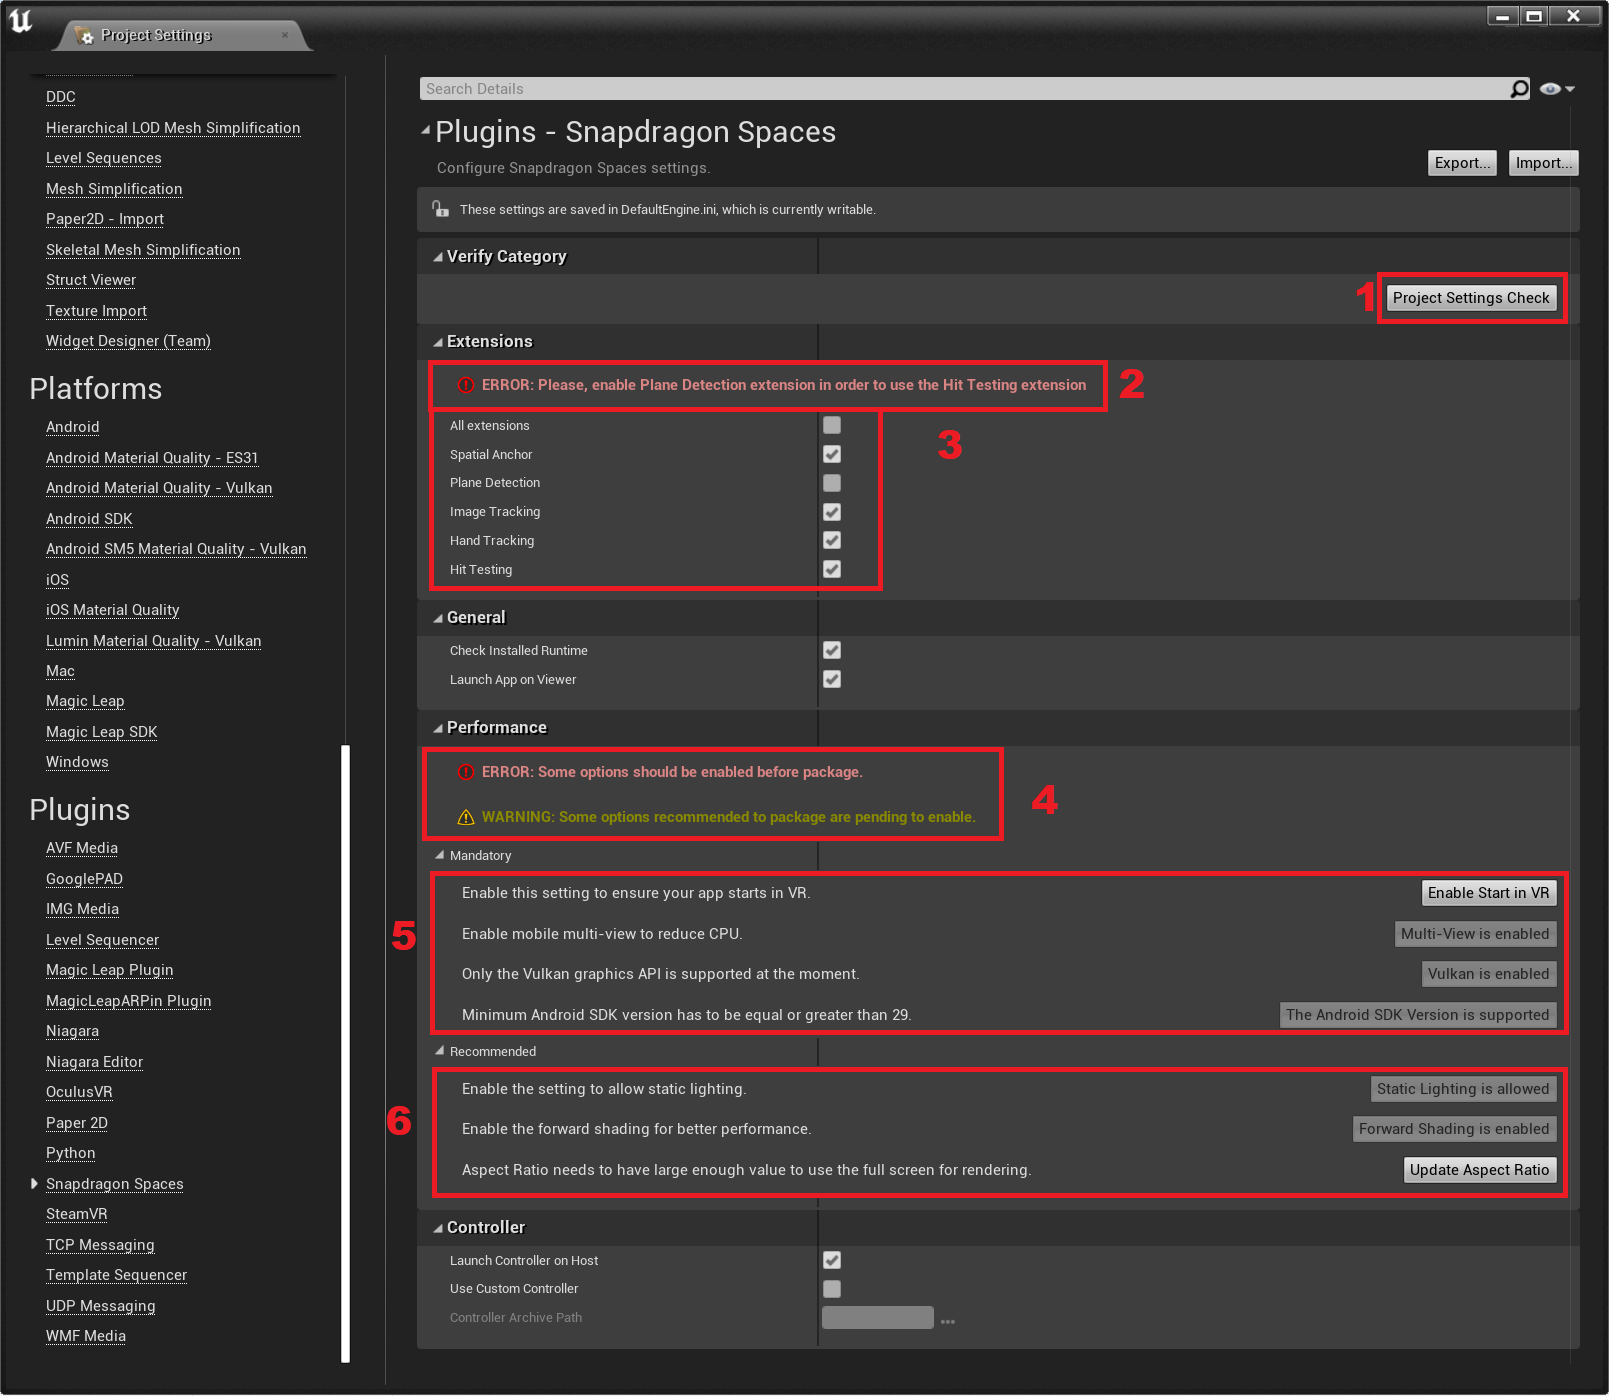
Task: Open MagicLeapARPin Plugin settings
Action: pyautogui.click(x=129, y=1001)
